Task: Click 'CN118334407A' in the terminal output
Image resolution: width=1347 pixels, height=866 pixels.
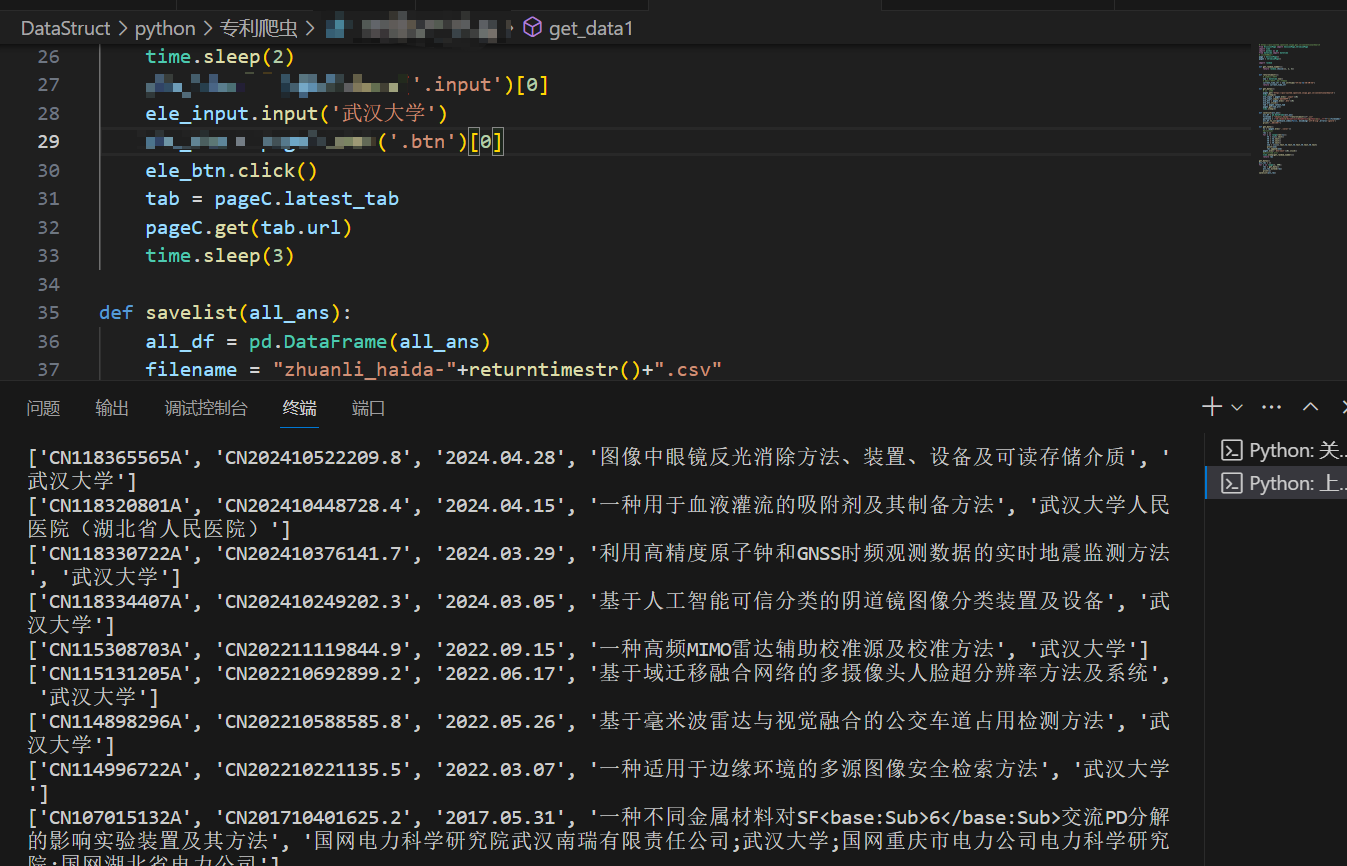Action: tap(117, 601)
